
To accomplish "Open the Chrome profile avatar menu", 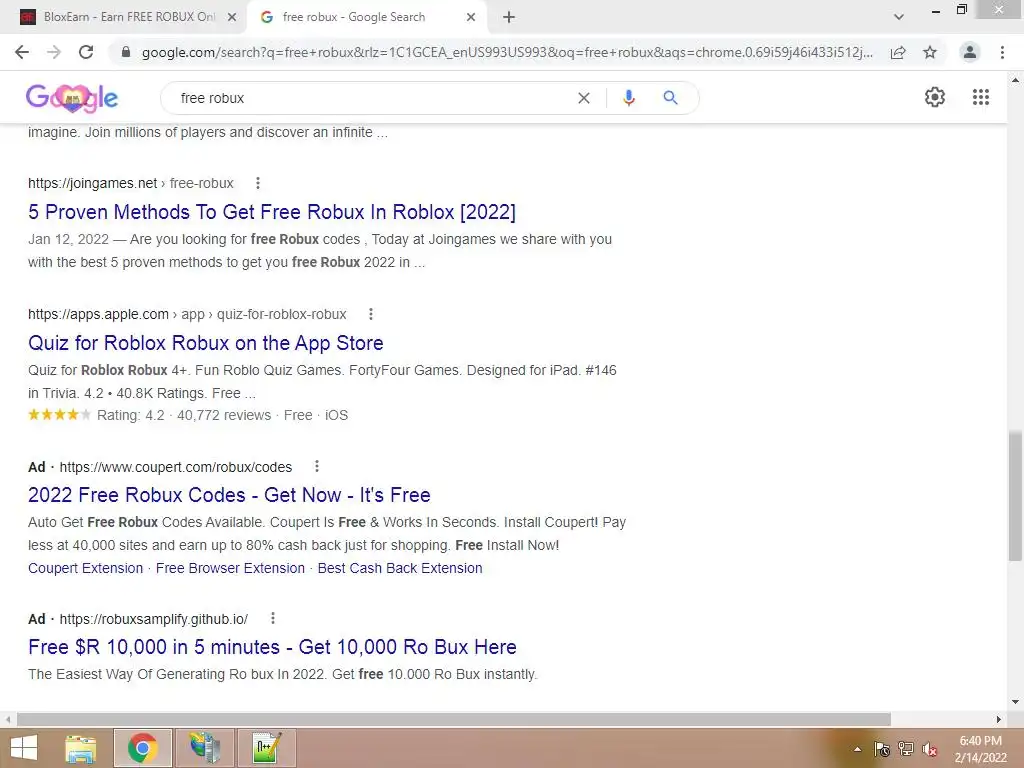I will coord(970,52).
